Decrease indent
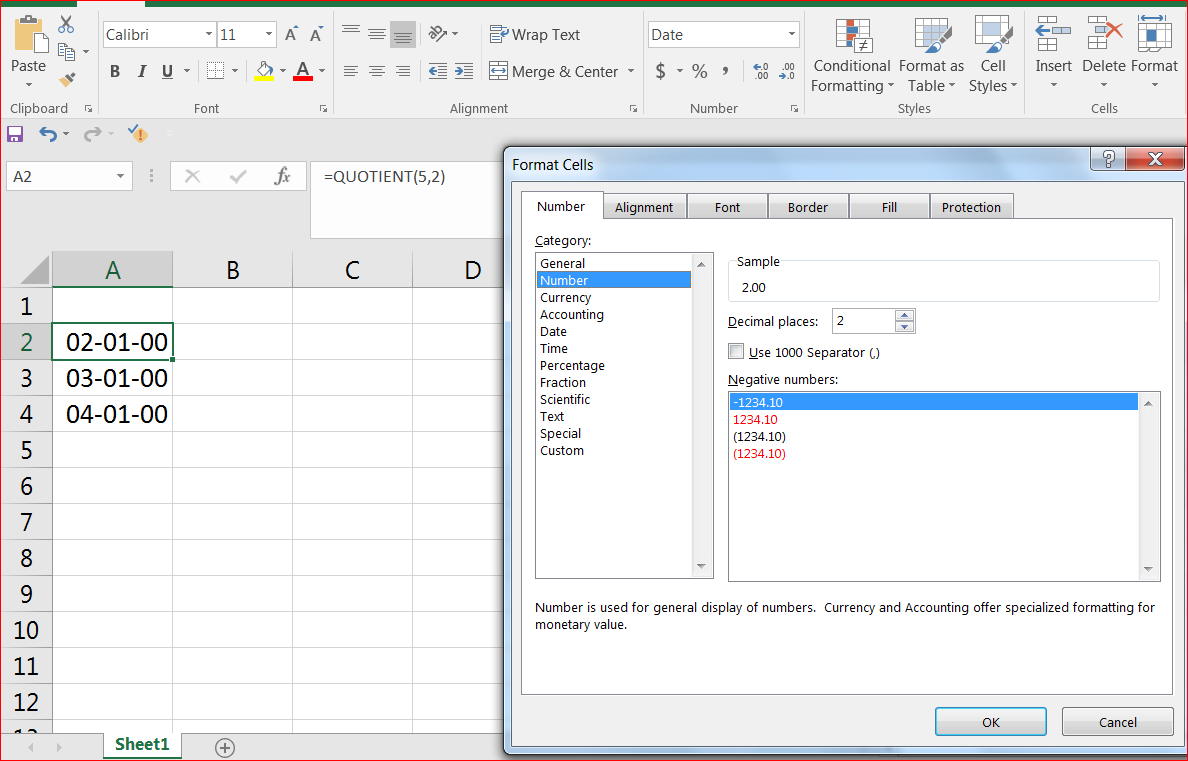This screenshot has width=1188, height=761. click(x=438, y=71)
